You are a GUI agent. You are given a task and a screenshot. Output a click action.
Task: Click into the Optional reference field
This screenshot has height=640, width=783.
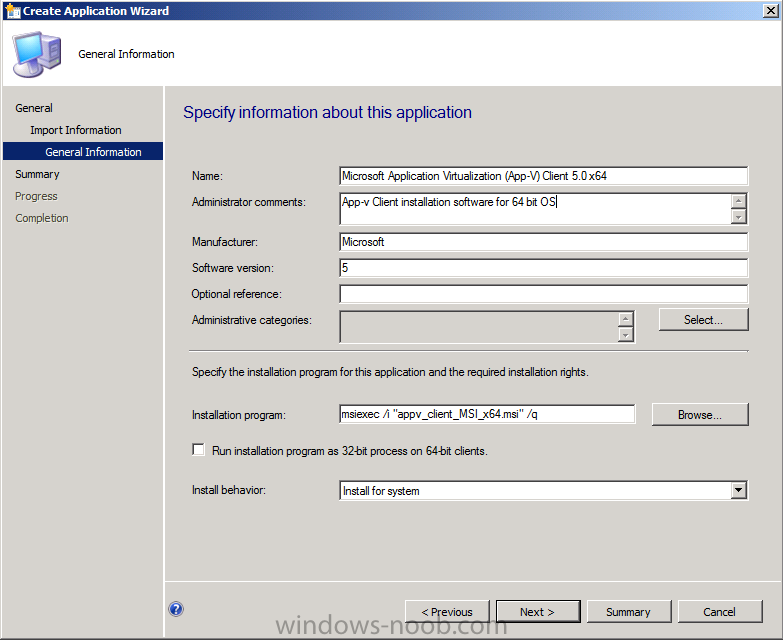click(543, 294)
